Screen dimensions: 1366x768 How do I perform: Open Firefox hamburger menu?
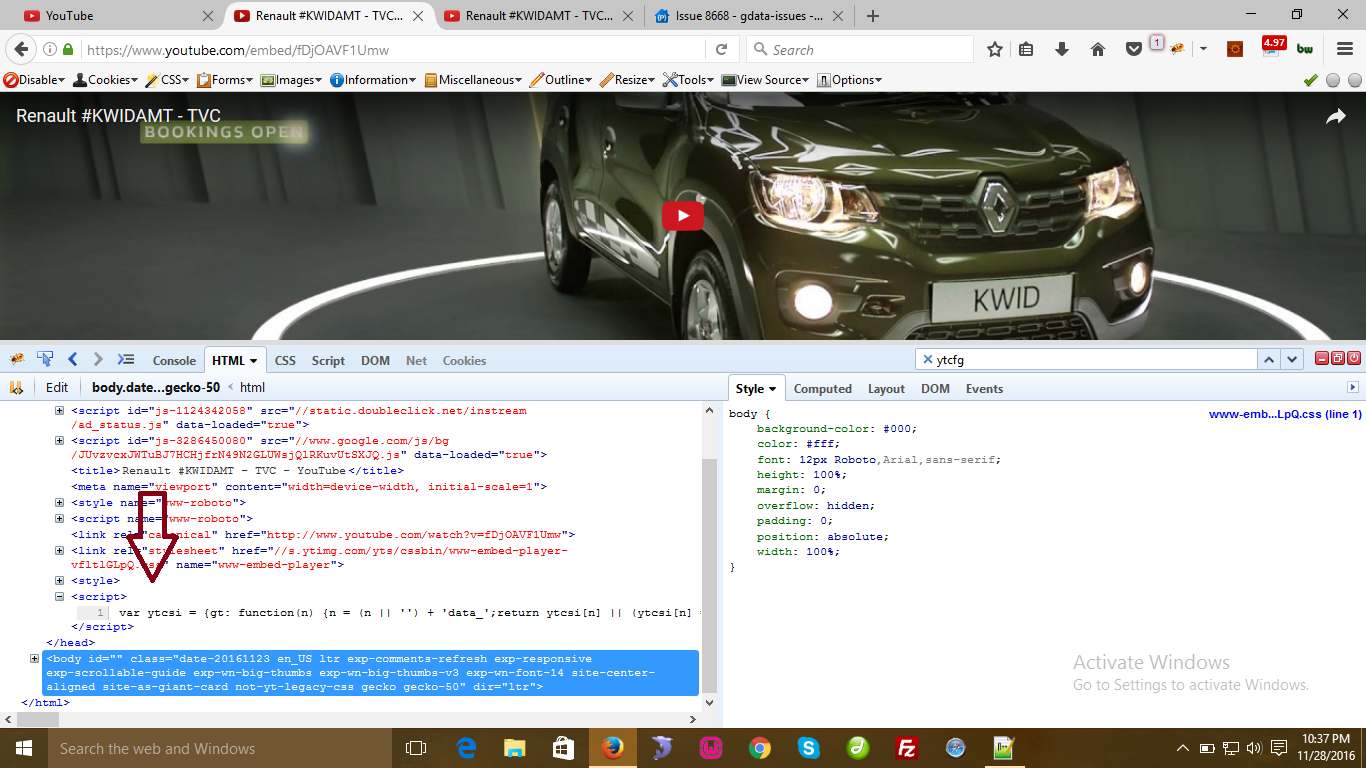(x=1344, y=50)
